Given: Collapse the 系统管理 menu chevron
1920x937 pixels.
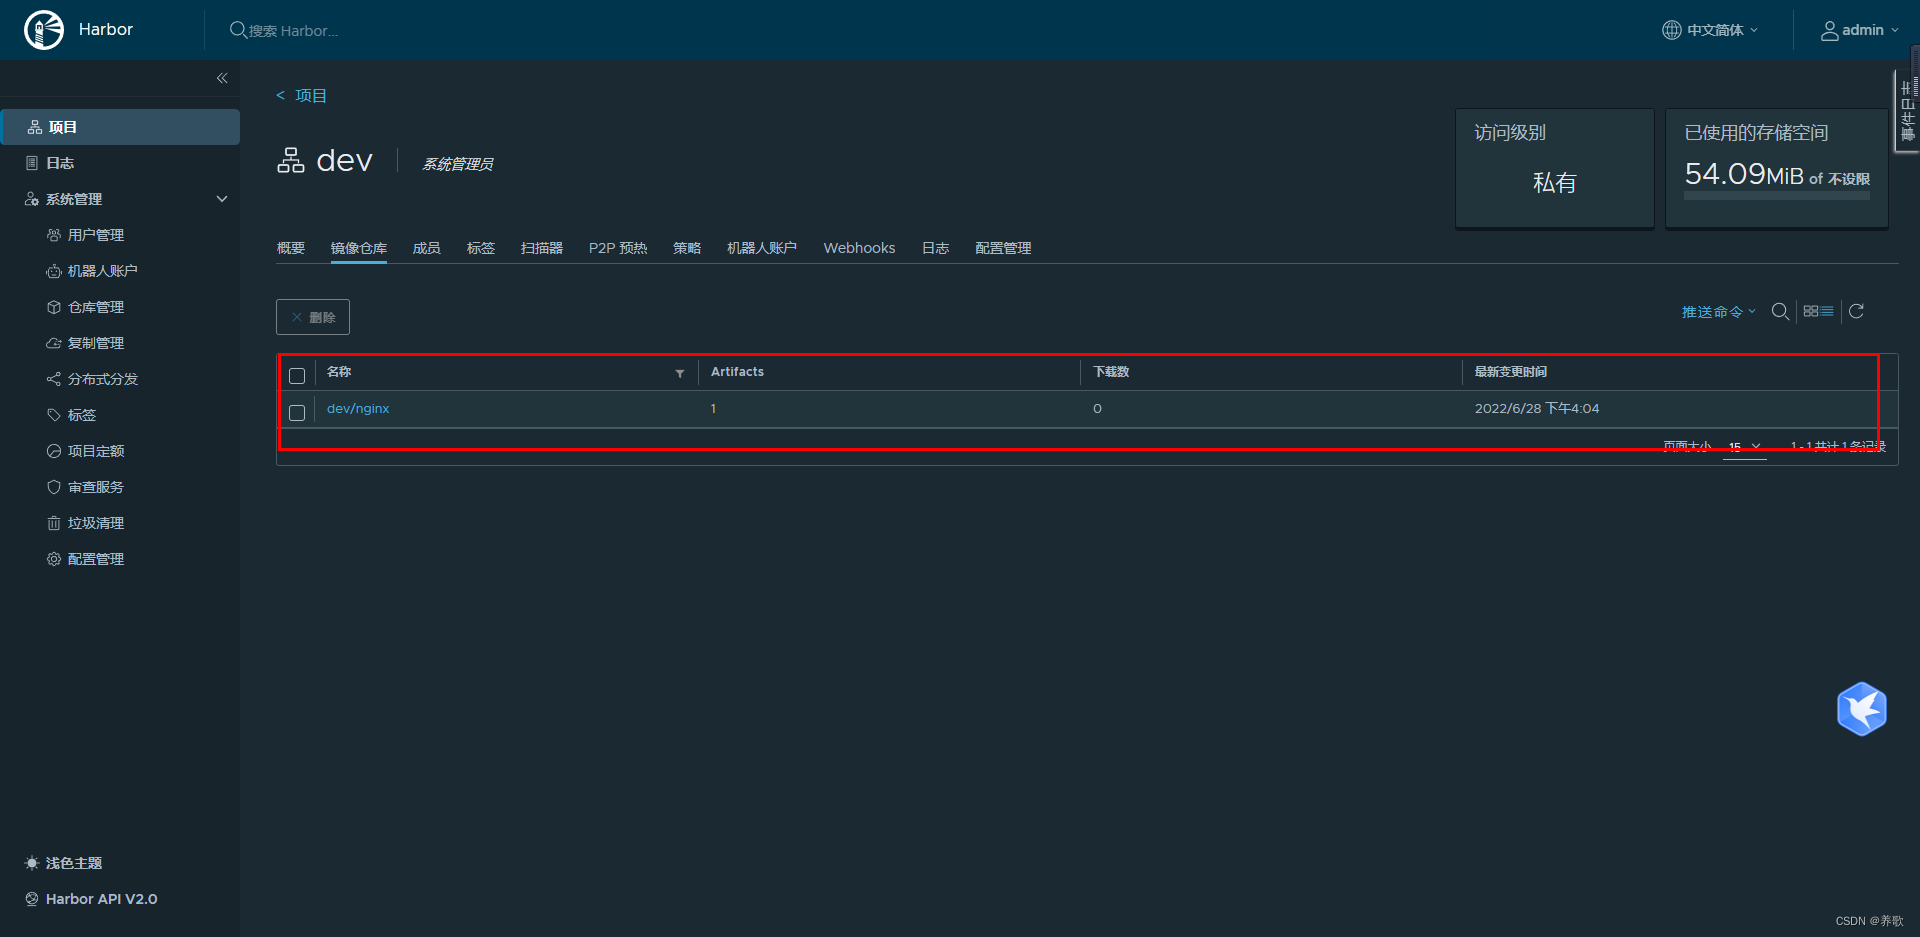Looking at the screenshot, I should (x=222, y=199).
